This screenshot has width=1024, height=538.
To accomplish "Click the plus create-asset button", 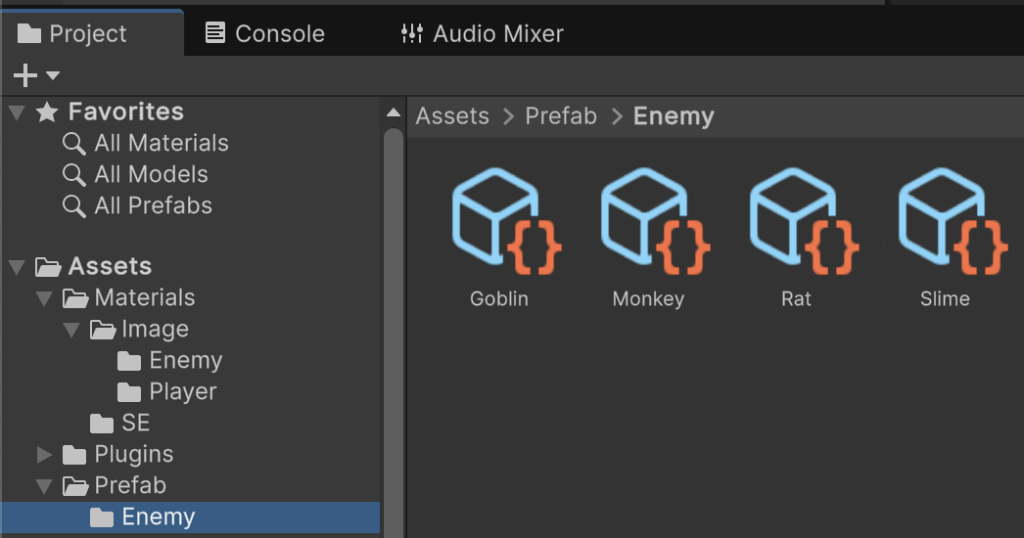I will click(25, 75).
